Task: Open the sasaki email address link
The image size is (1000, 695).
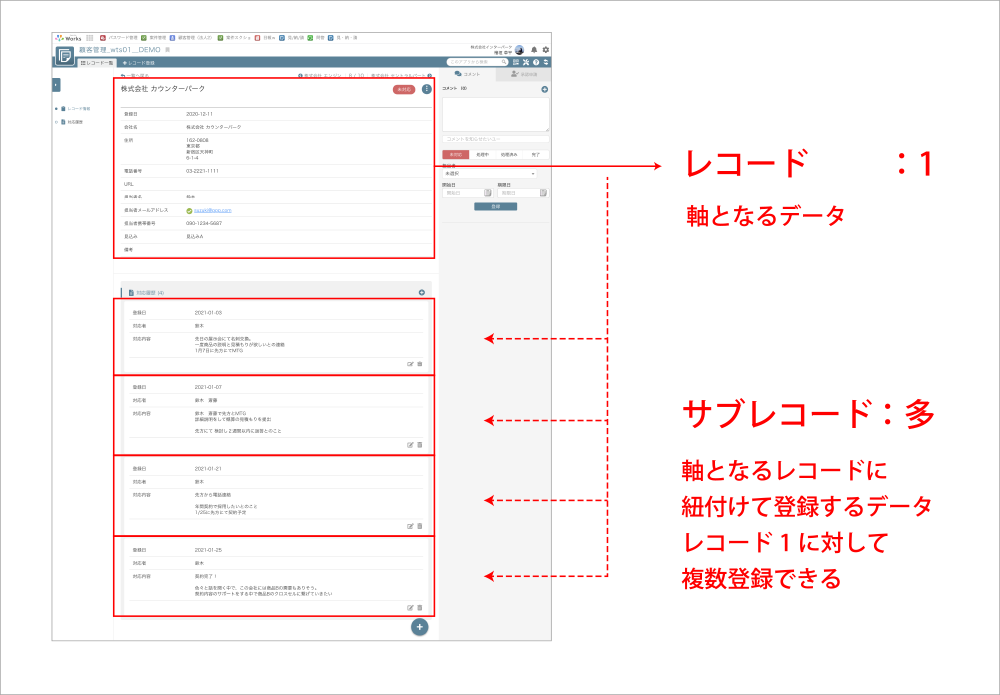Action: click(213, 210)
